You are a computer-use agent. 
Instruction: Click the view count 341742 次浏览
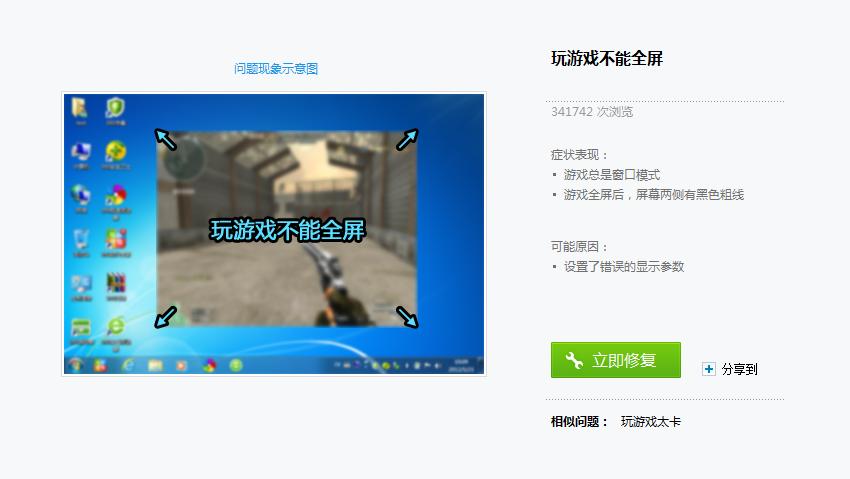(x=592, y=112)
